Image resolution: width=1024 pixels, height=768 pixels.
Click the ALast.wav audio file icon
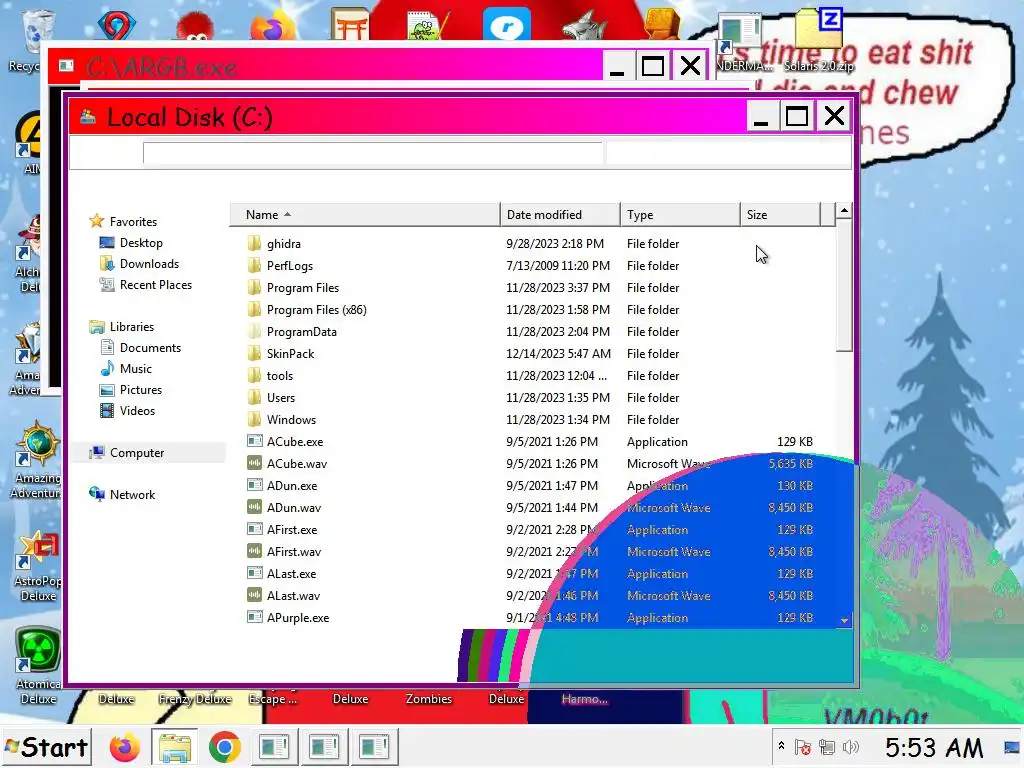click(x=255, y=596)
